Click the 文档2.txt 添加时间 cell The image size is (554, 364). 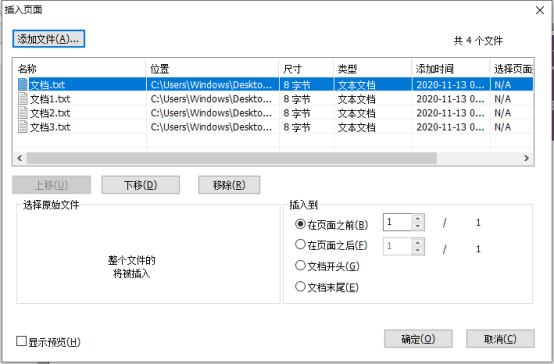(451, 113)
